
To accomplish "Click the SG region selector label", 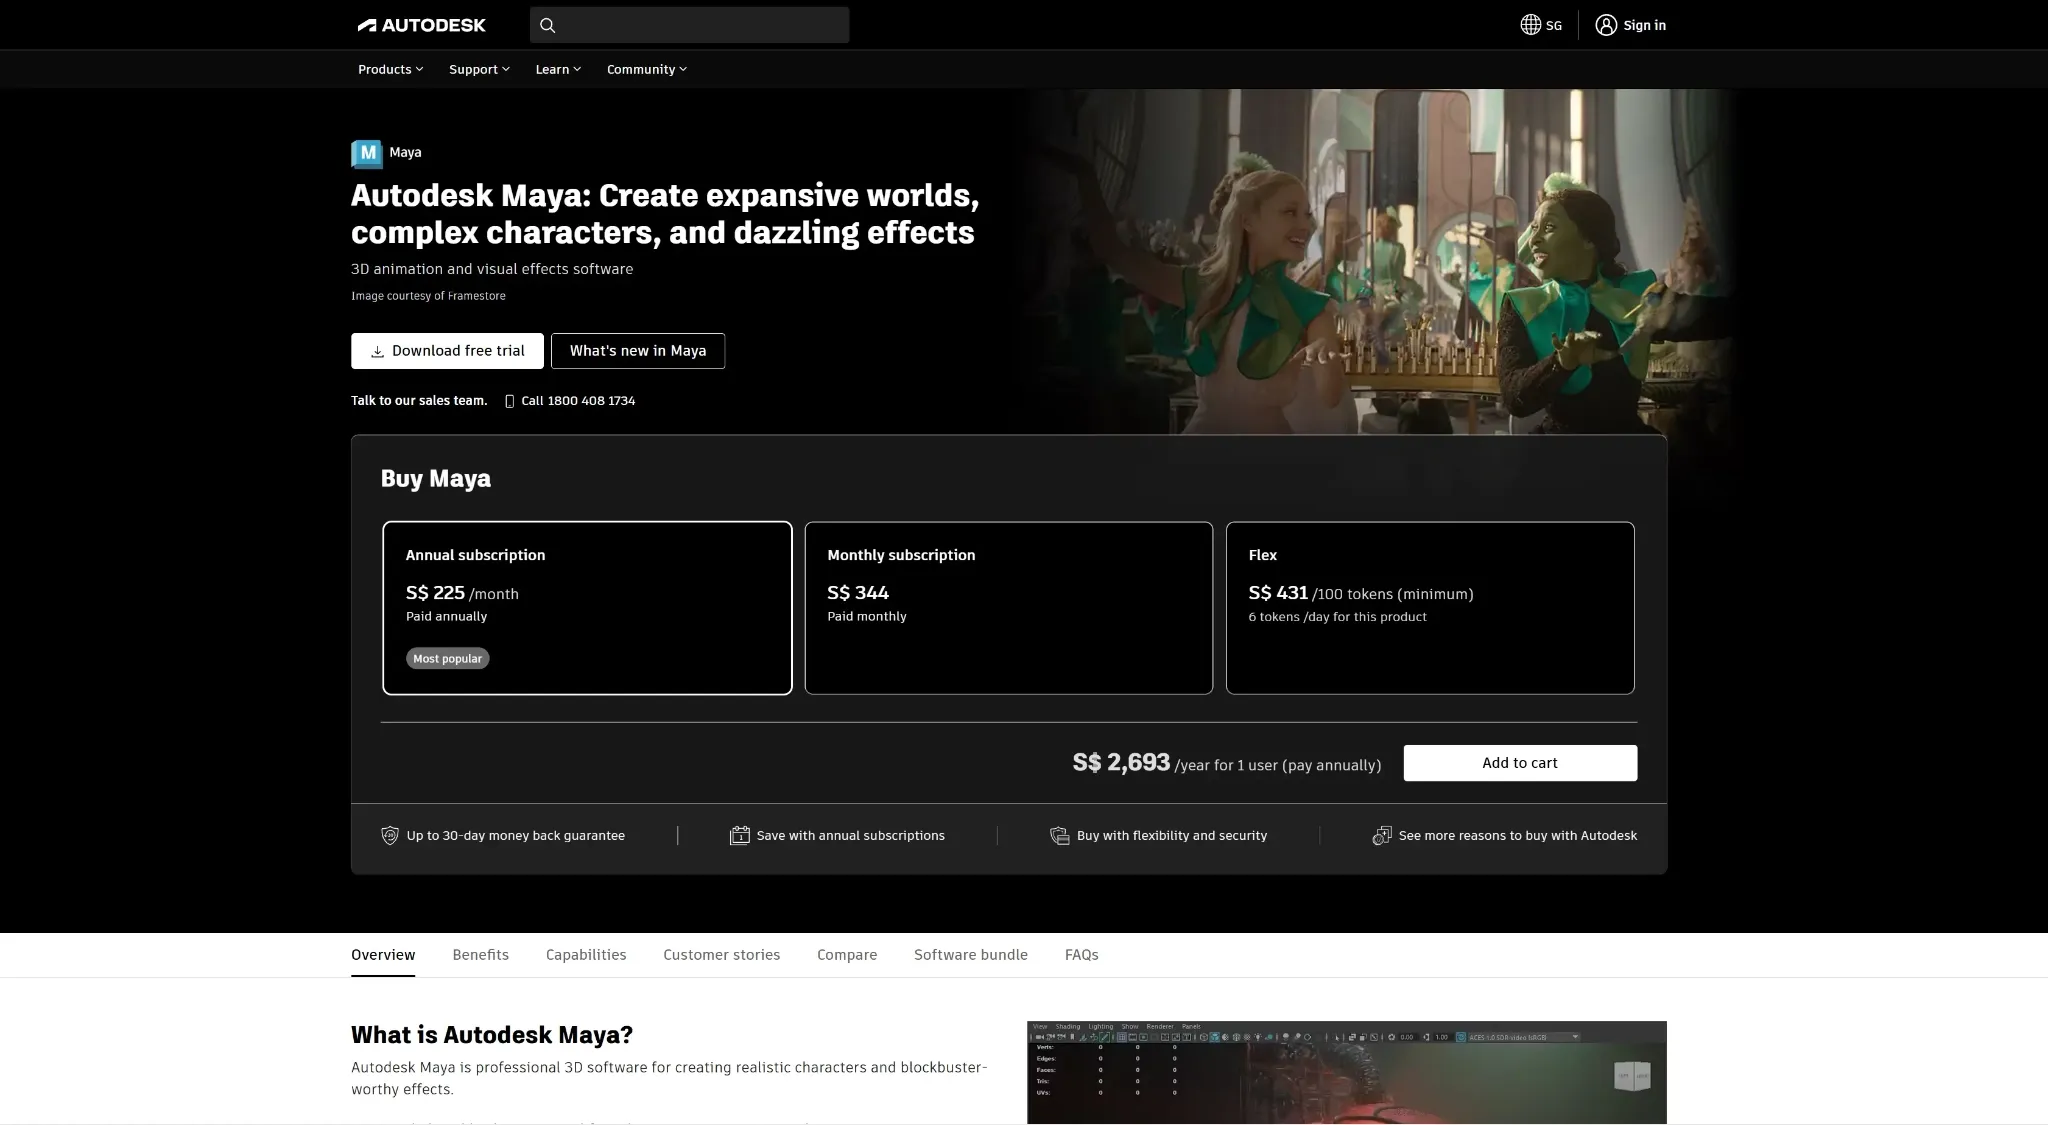I will tap(1553, 26).
